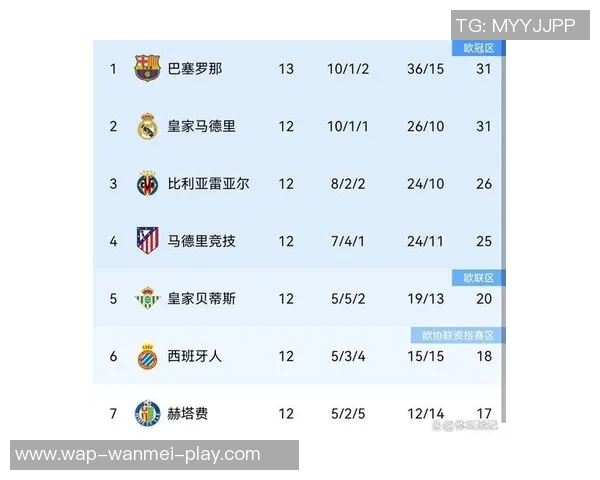Click the Barcelona club crest icon
Image resolution: width=600 pixels, height=480 pixels.
pyautogui.click(x=148, y=69)
